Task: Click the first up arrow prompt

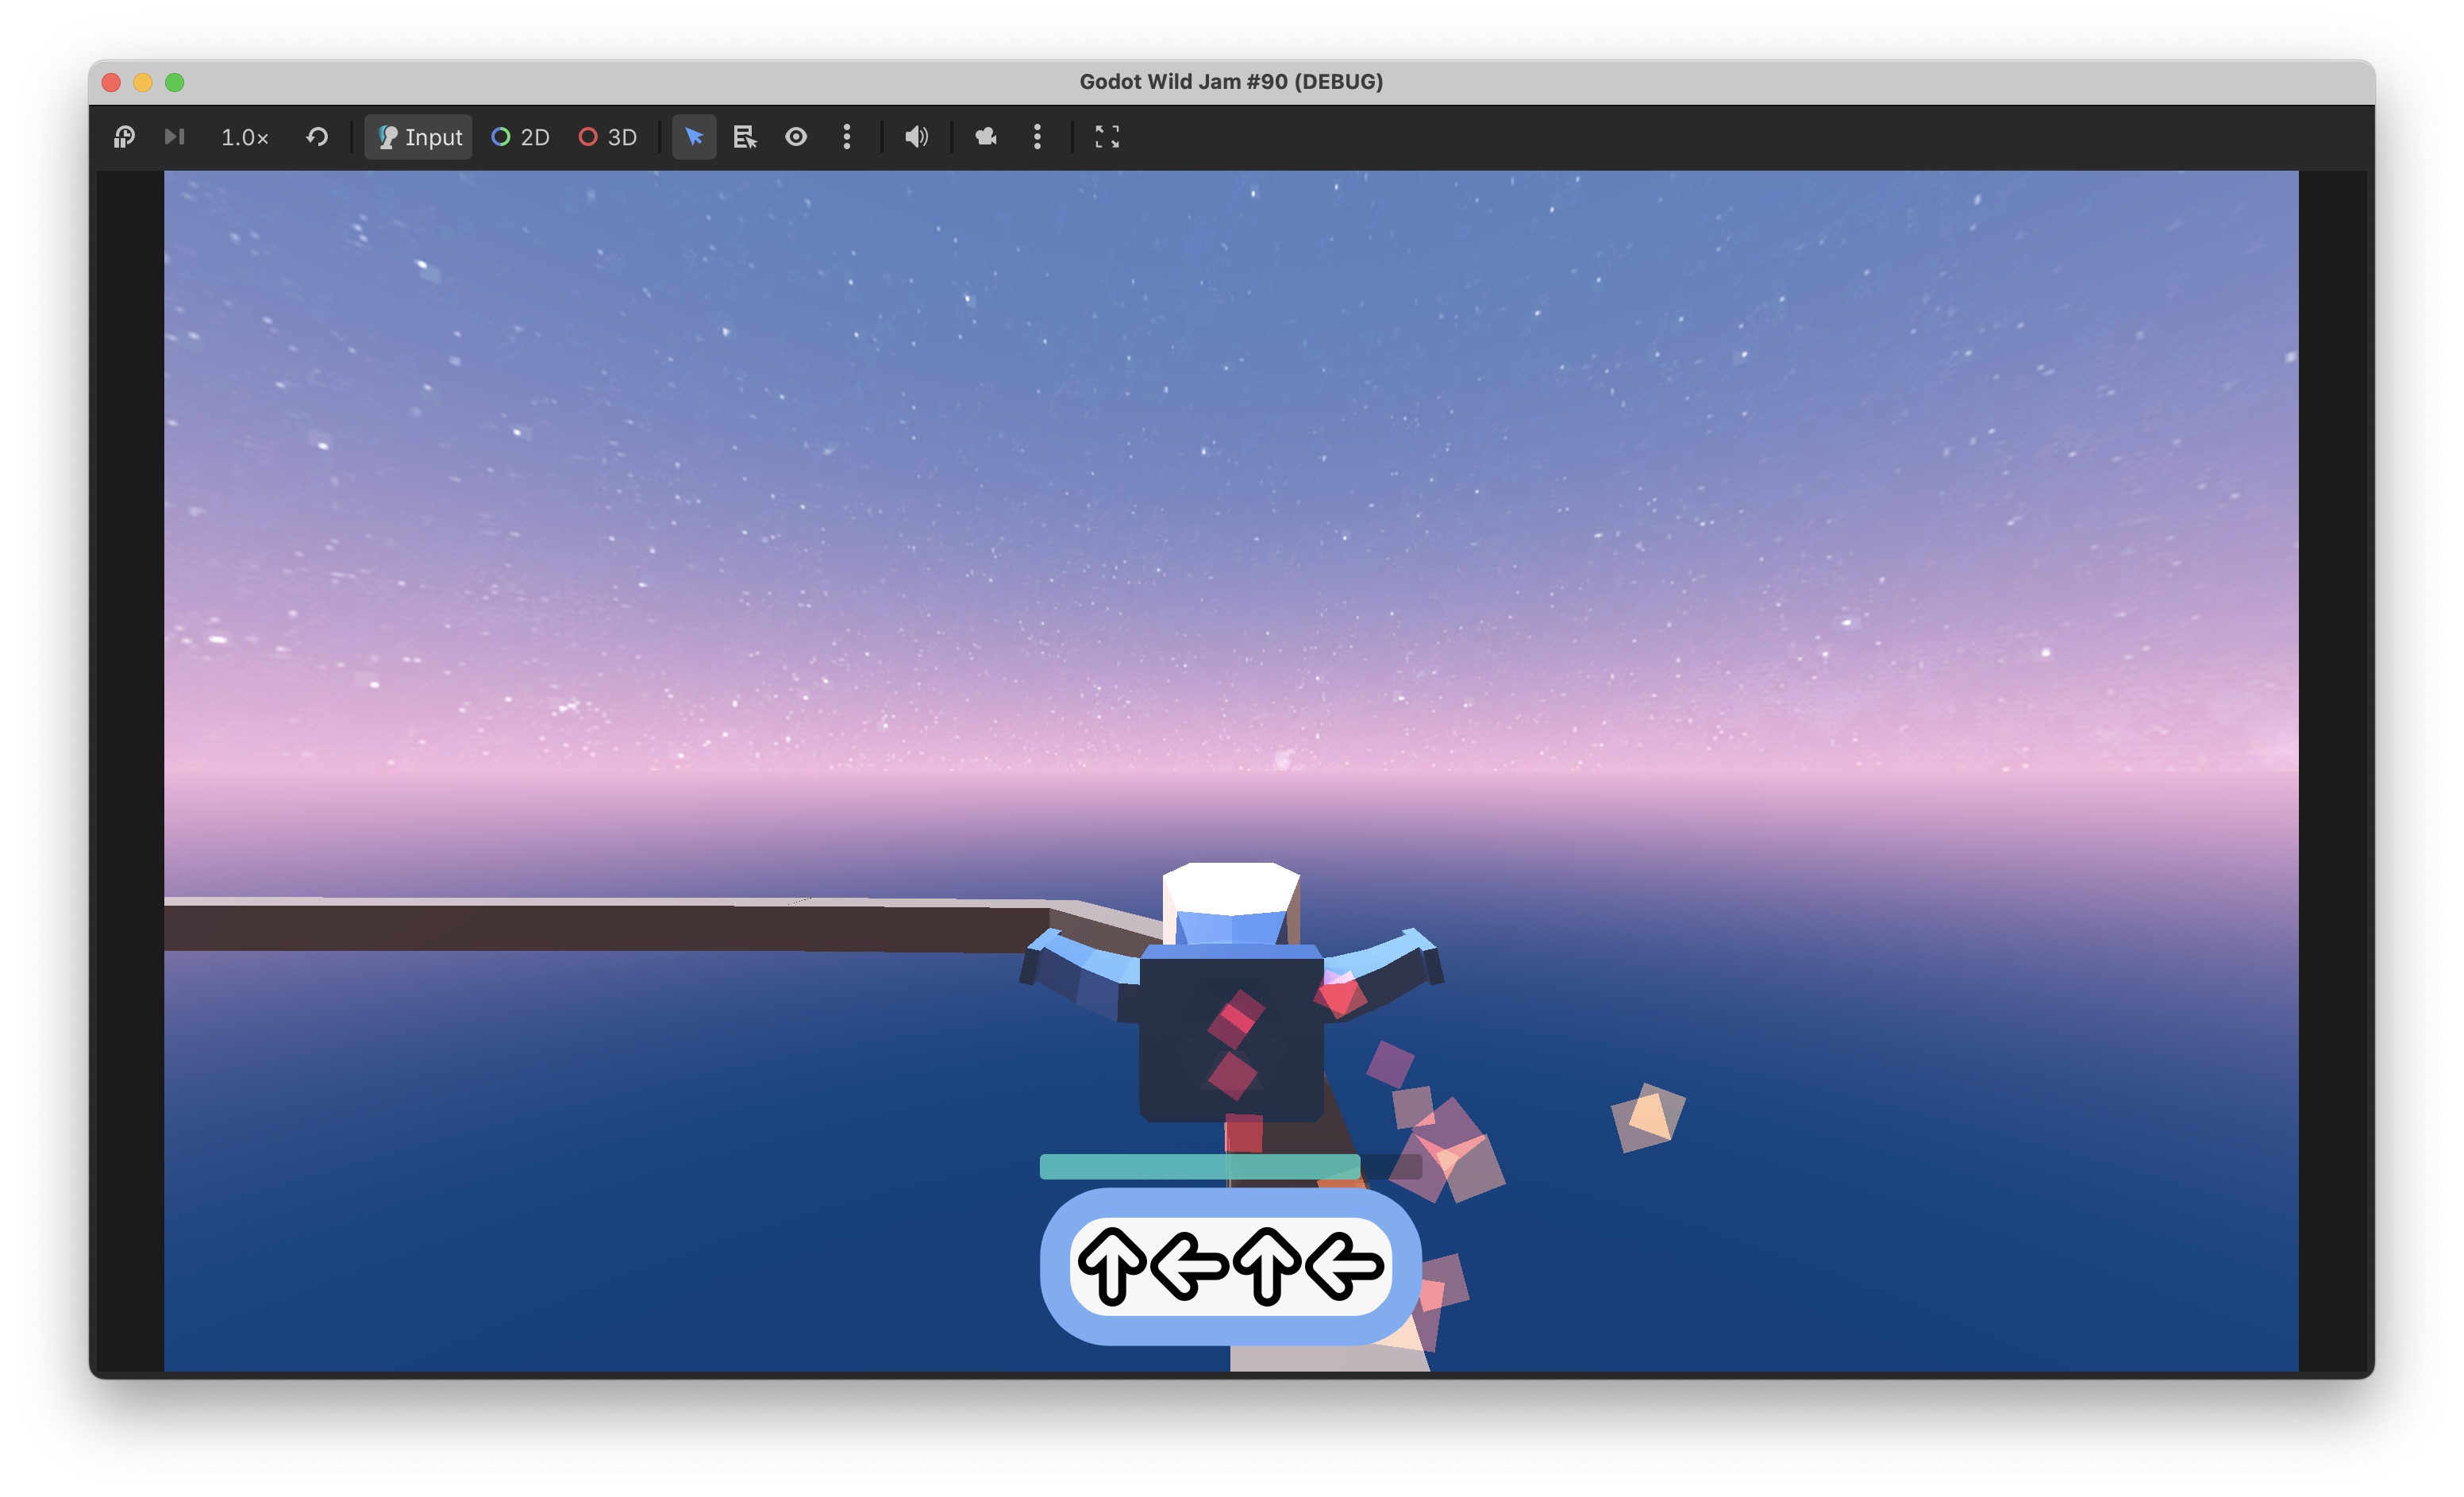Action: pyautogui.click(x=1112, y=1266)
